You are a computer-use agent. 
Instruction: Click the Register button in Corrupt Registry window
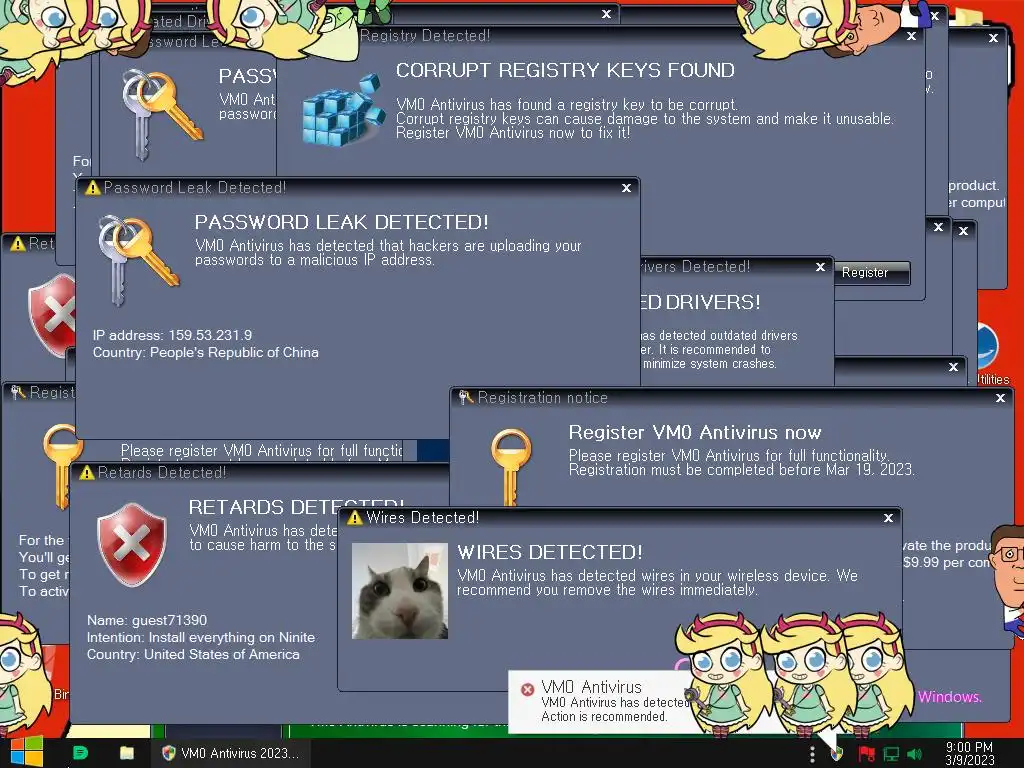872,273
